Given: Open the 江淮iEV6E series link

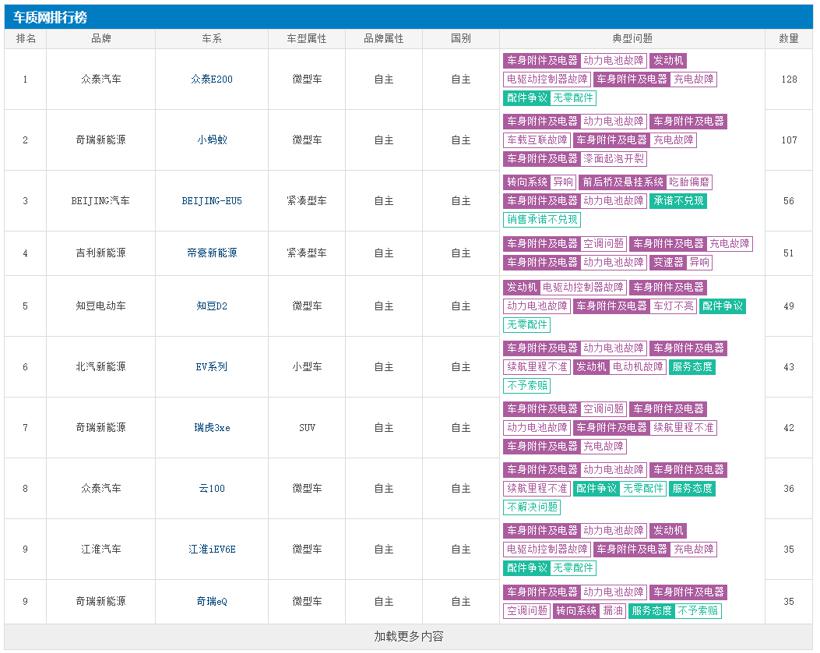Looking at the screenshot, I should [x=211, y=549].
